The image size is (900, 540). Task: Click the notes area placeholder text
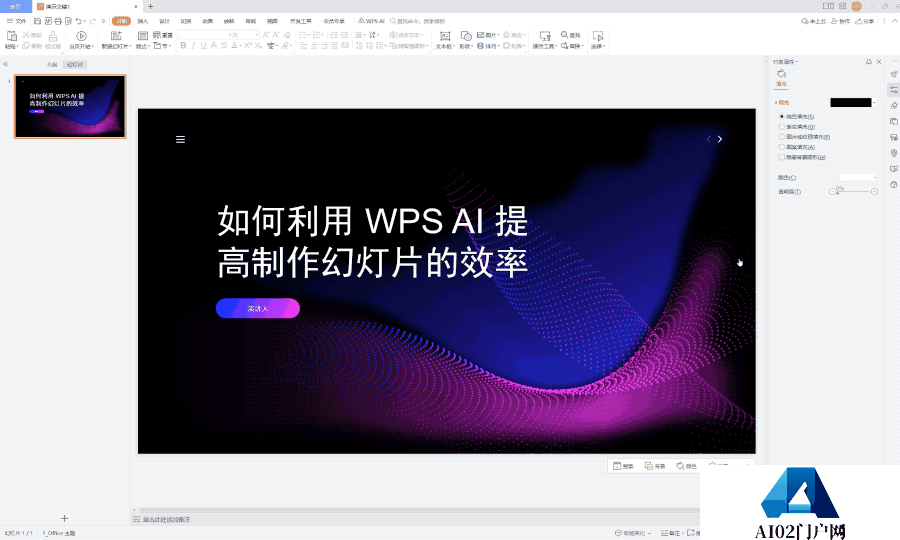click(x=166, y=519)
